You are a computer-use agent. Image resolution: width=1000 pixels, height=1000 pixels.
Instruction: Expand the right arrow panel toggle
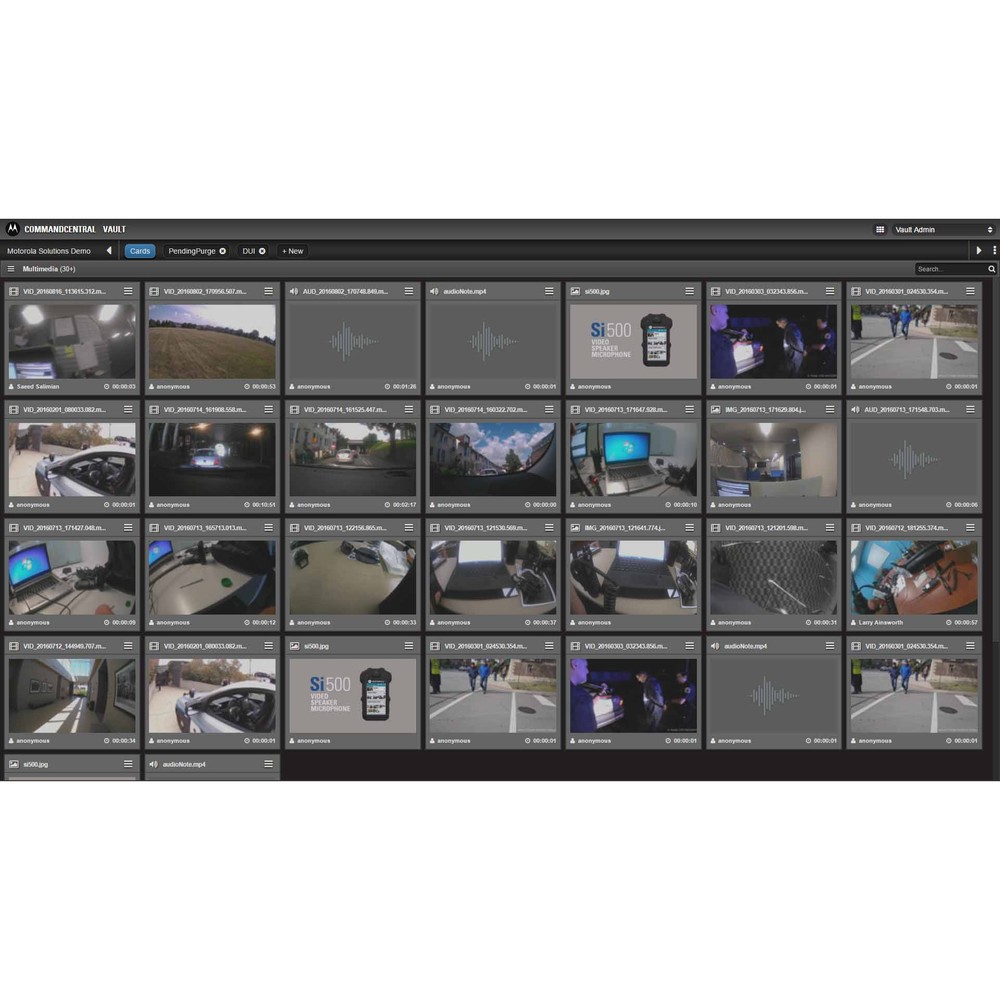pyautogui.click(x=979, y=251)
